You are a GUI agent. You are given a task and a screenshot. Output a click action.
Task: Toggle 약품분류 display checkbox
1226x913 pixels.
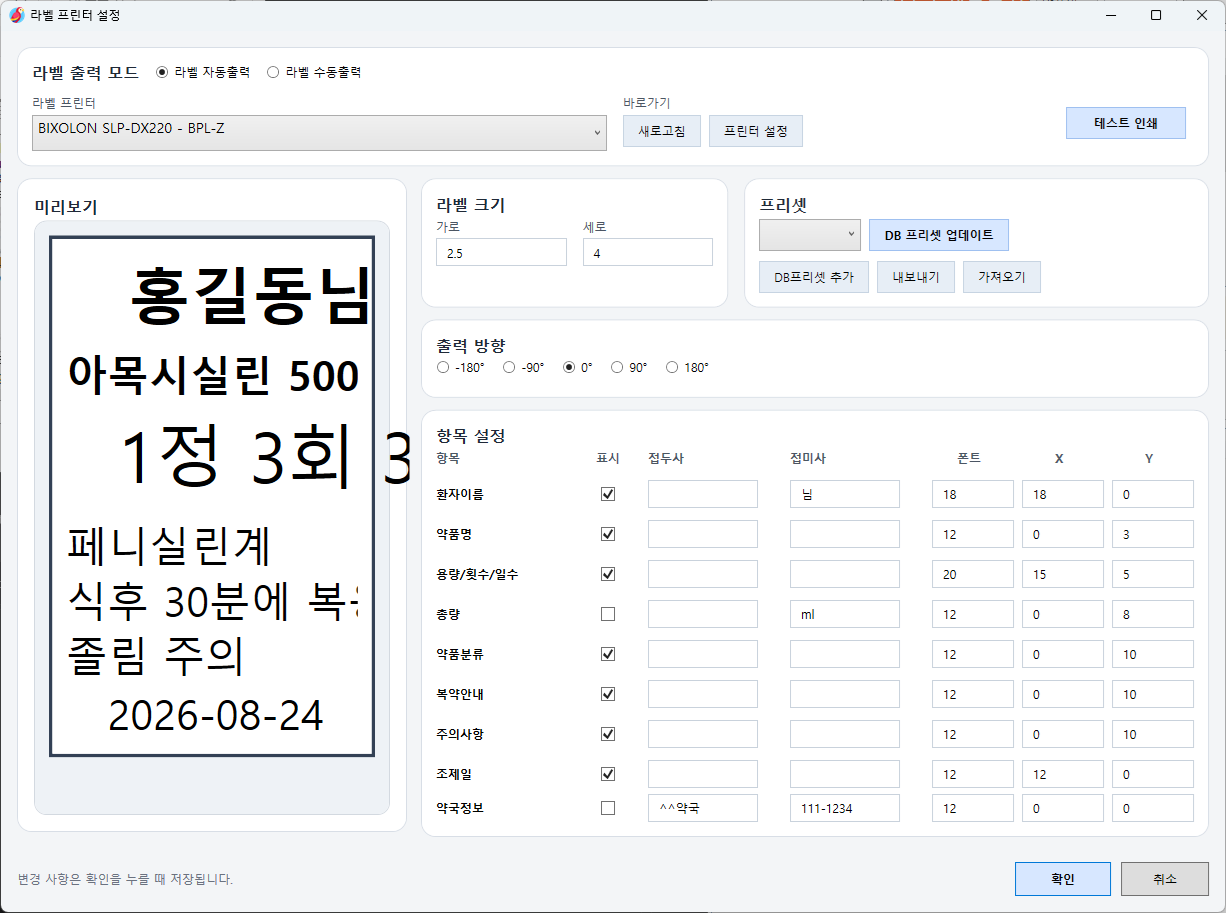[608, 654]
